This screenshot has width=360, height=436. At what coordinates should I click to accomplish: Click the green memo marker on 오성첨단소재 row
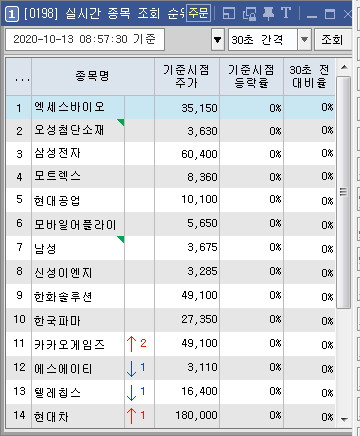(x=121, y=122)
